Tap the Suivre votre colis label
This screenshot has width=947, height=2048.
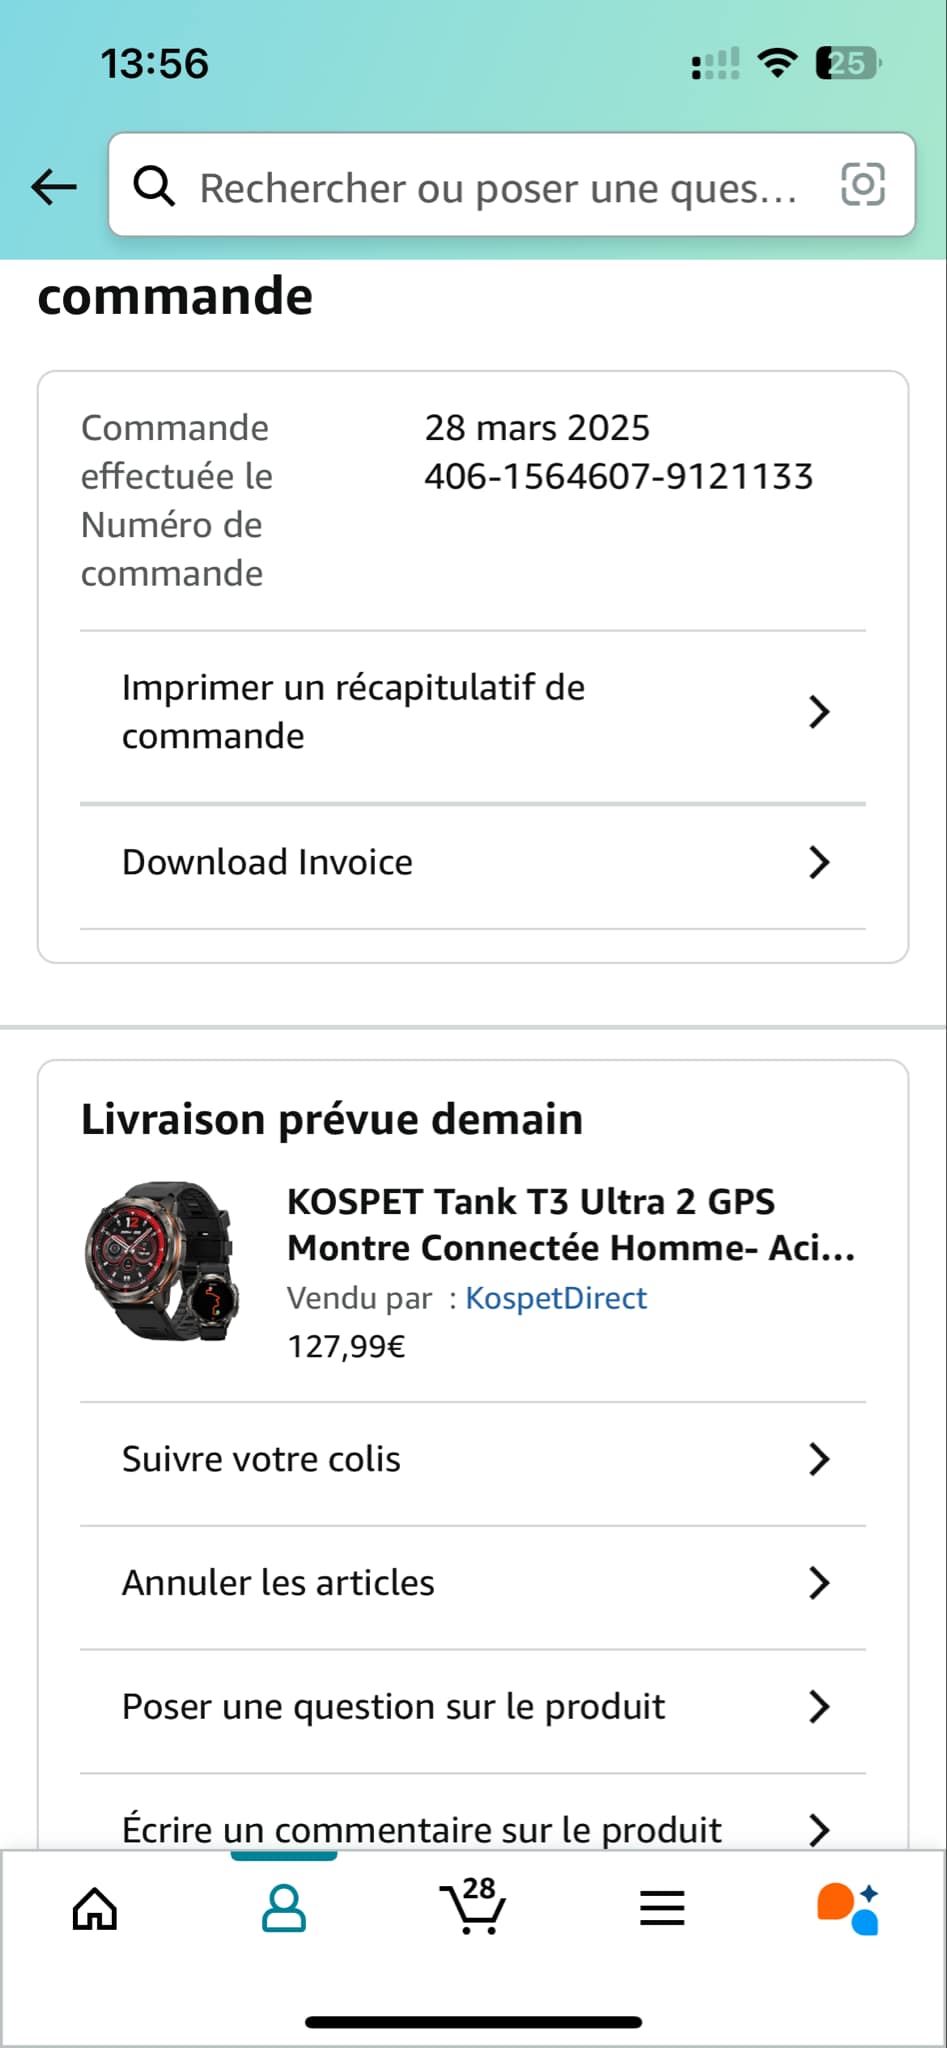tap(261, 1459)
